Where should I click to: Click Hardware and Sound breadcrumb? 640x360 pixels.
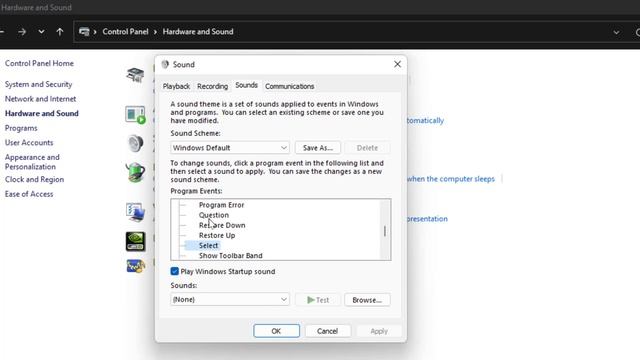pos(198,31)
